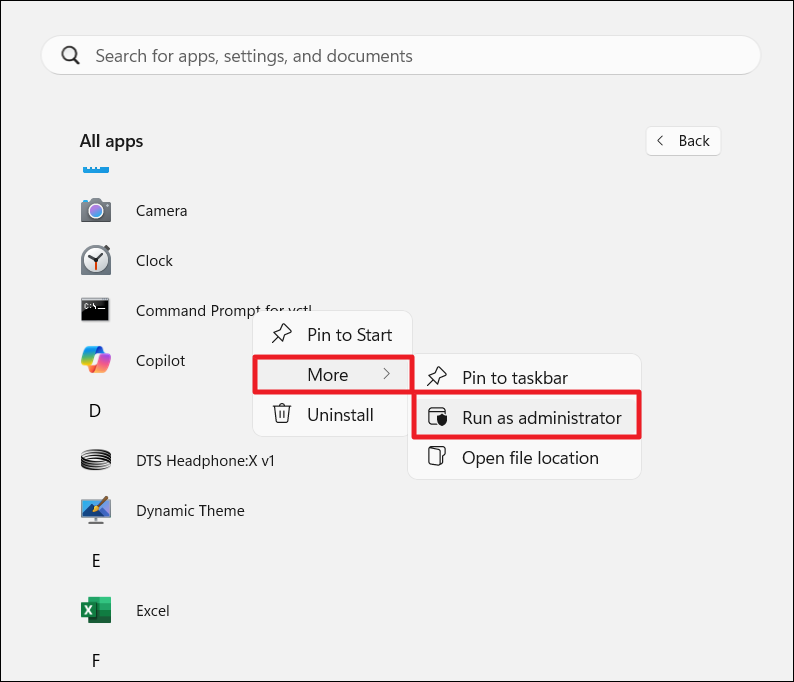
Task: Choose Run as administrator
Action: pyautogui.click(x=541, y=418)
